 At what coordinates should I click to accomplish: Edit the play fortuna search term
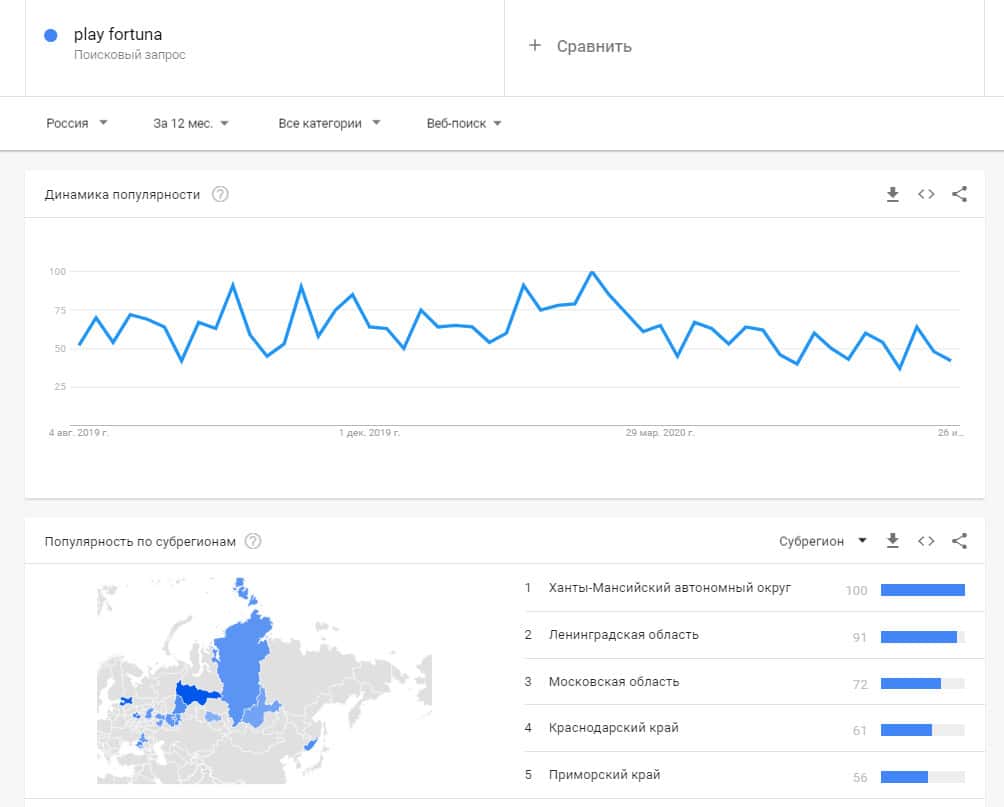(x=118, y=34)
